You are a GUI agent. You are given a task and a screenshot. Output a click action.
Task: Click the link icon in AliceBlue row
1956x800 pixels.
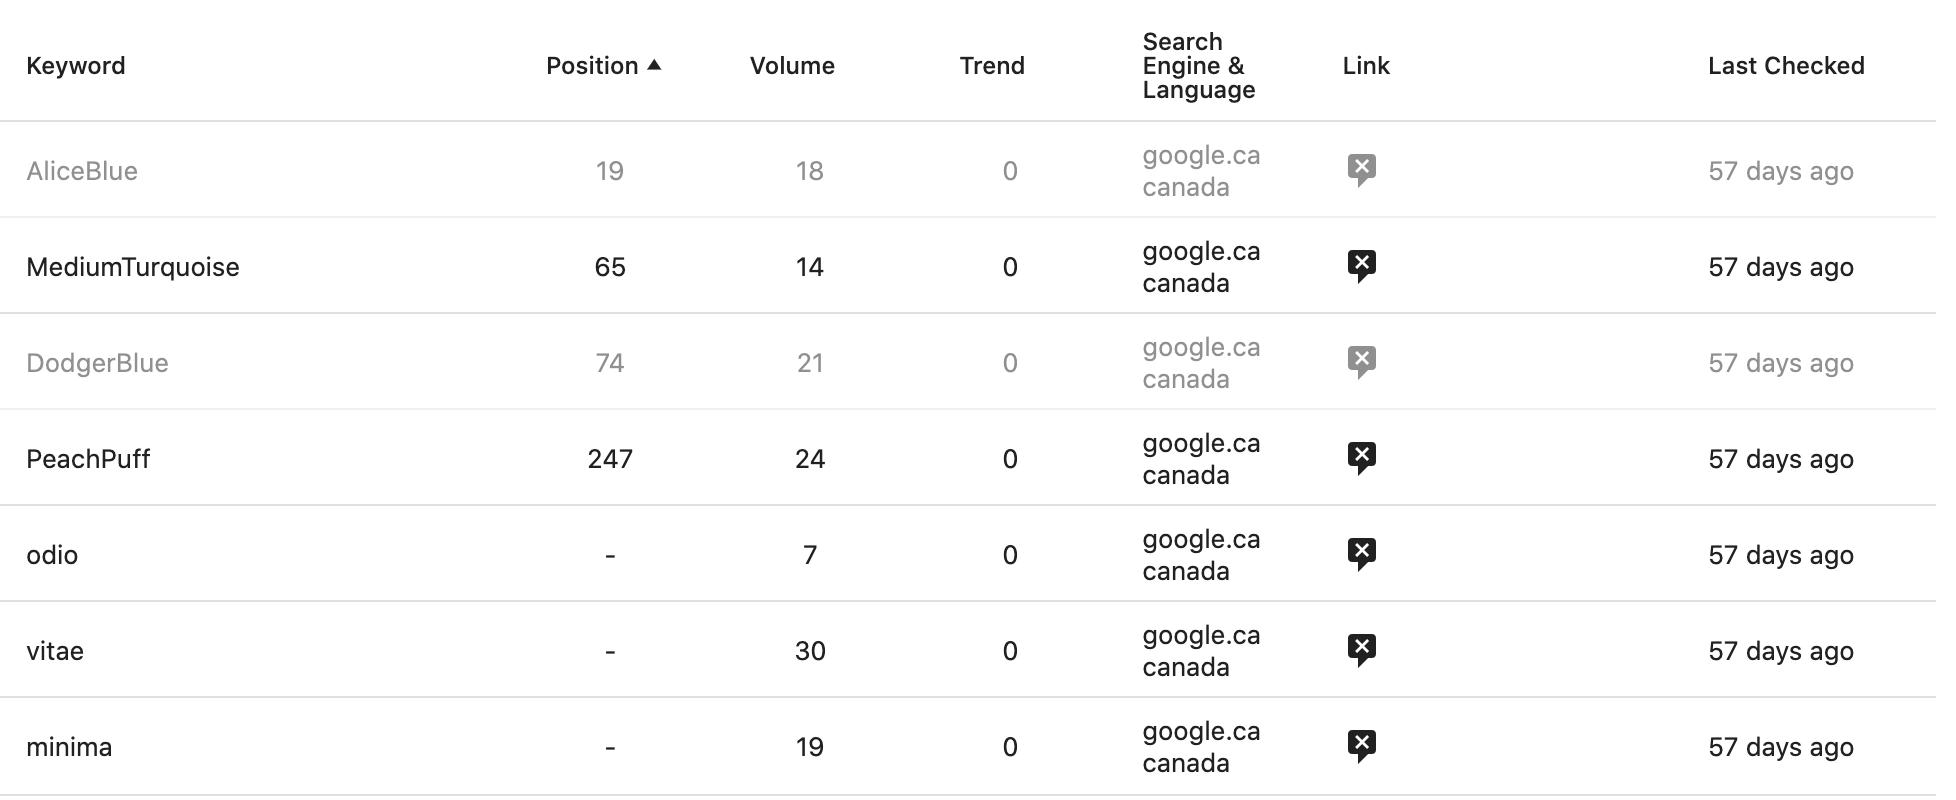[x=1361, y=170]
